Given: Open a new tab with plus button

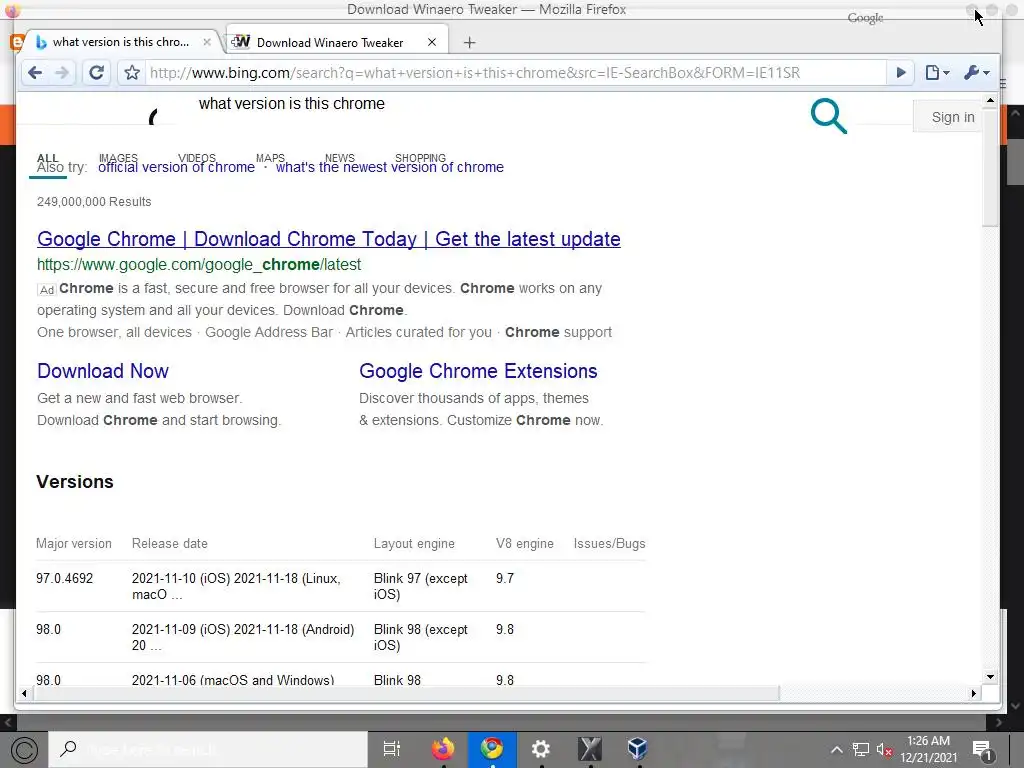Looking at the screenshot, I should point(470,42).
